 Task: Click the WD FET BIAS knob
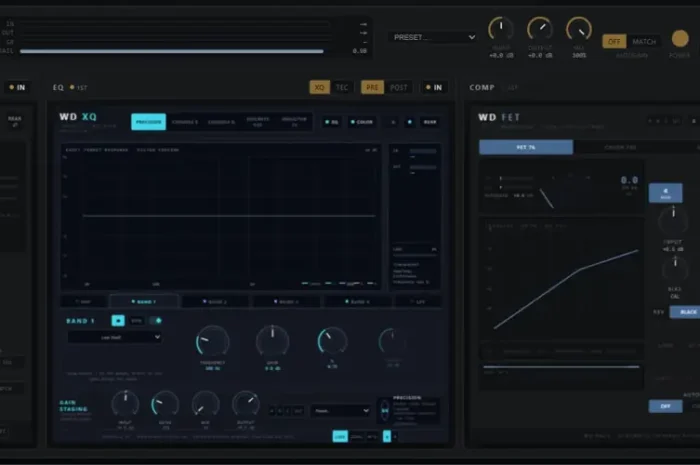tap(675, 269)
